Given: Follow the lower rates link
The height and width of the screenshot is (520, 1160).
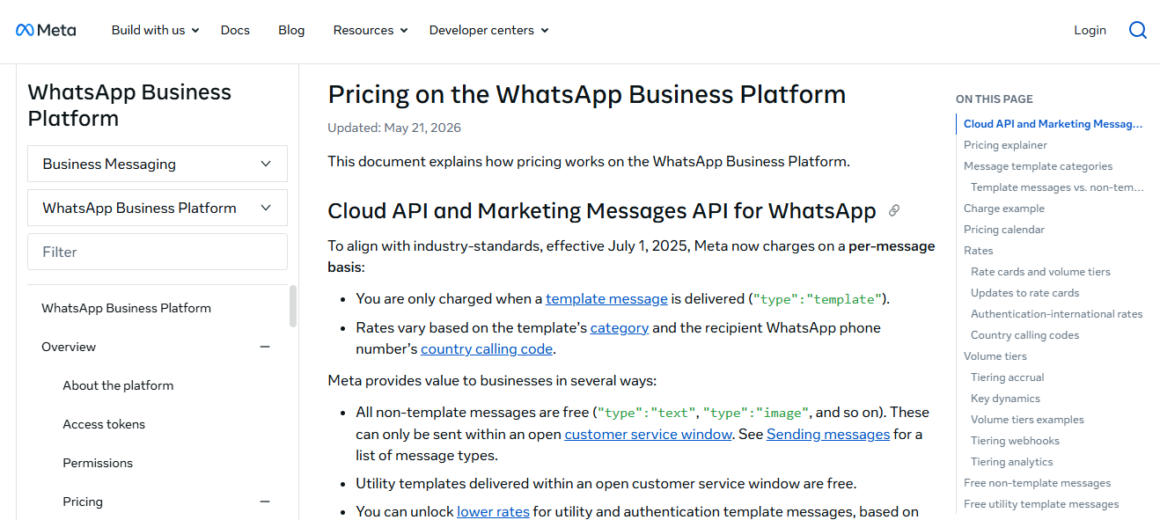Looking at the screenshot, I should 493,511.
